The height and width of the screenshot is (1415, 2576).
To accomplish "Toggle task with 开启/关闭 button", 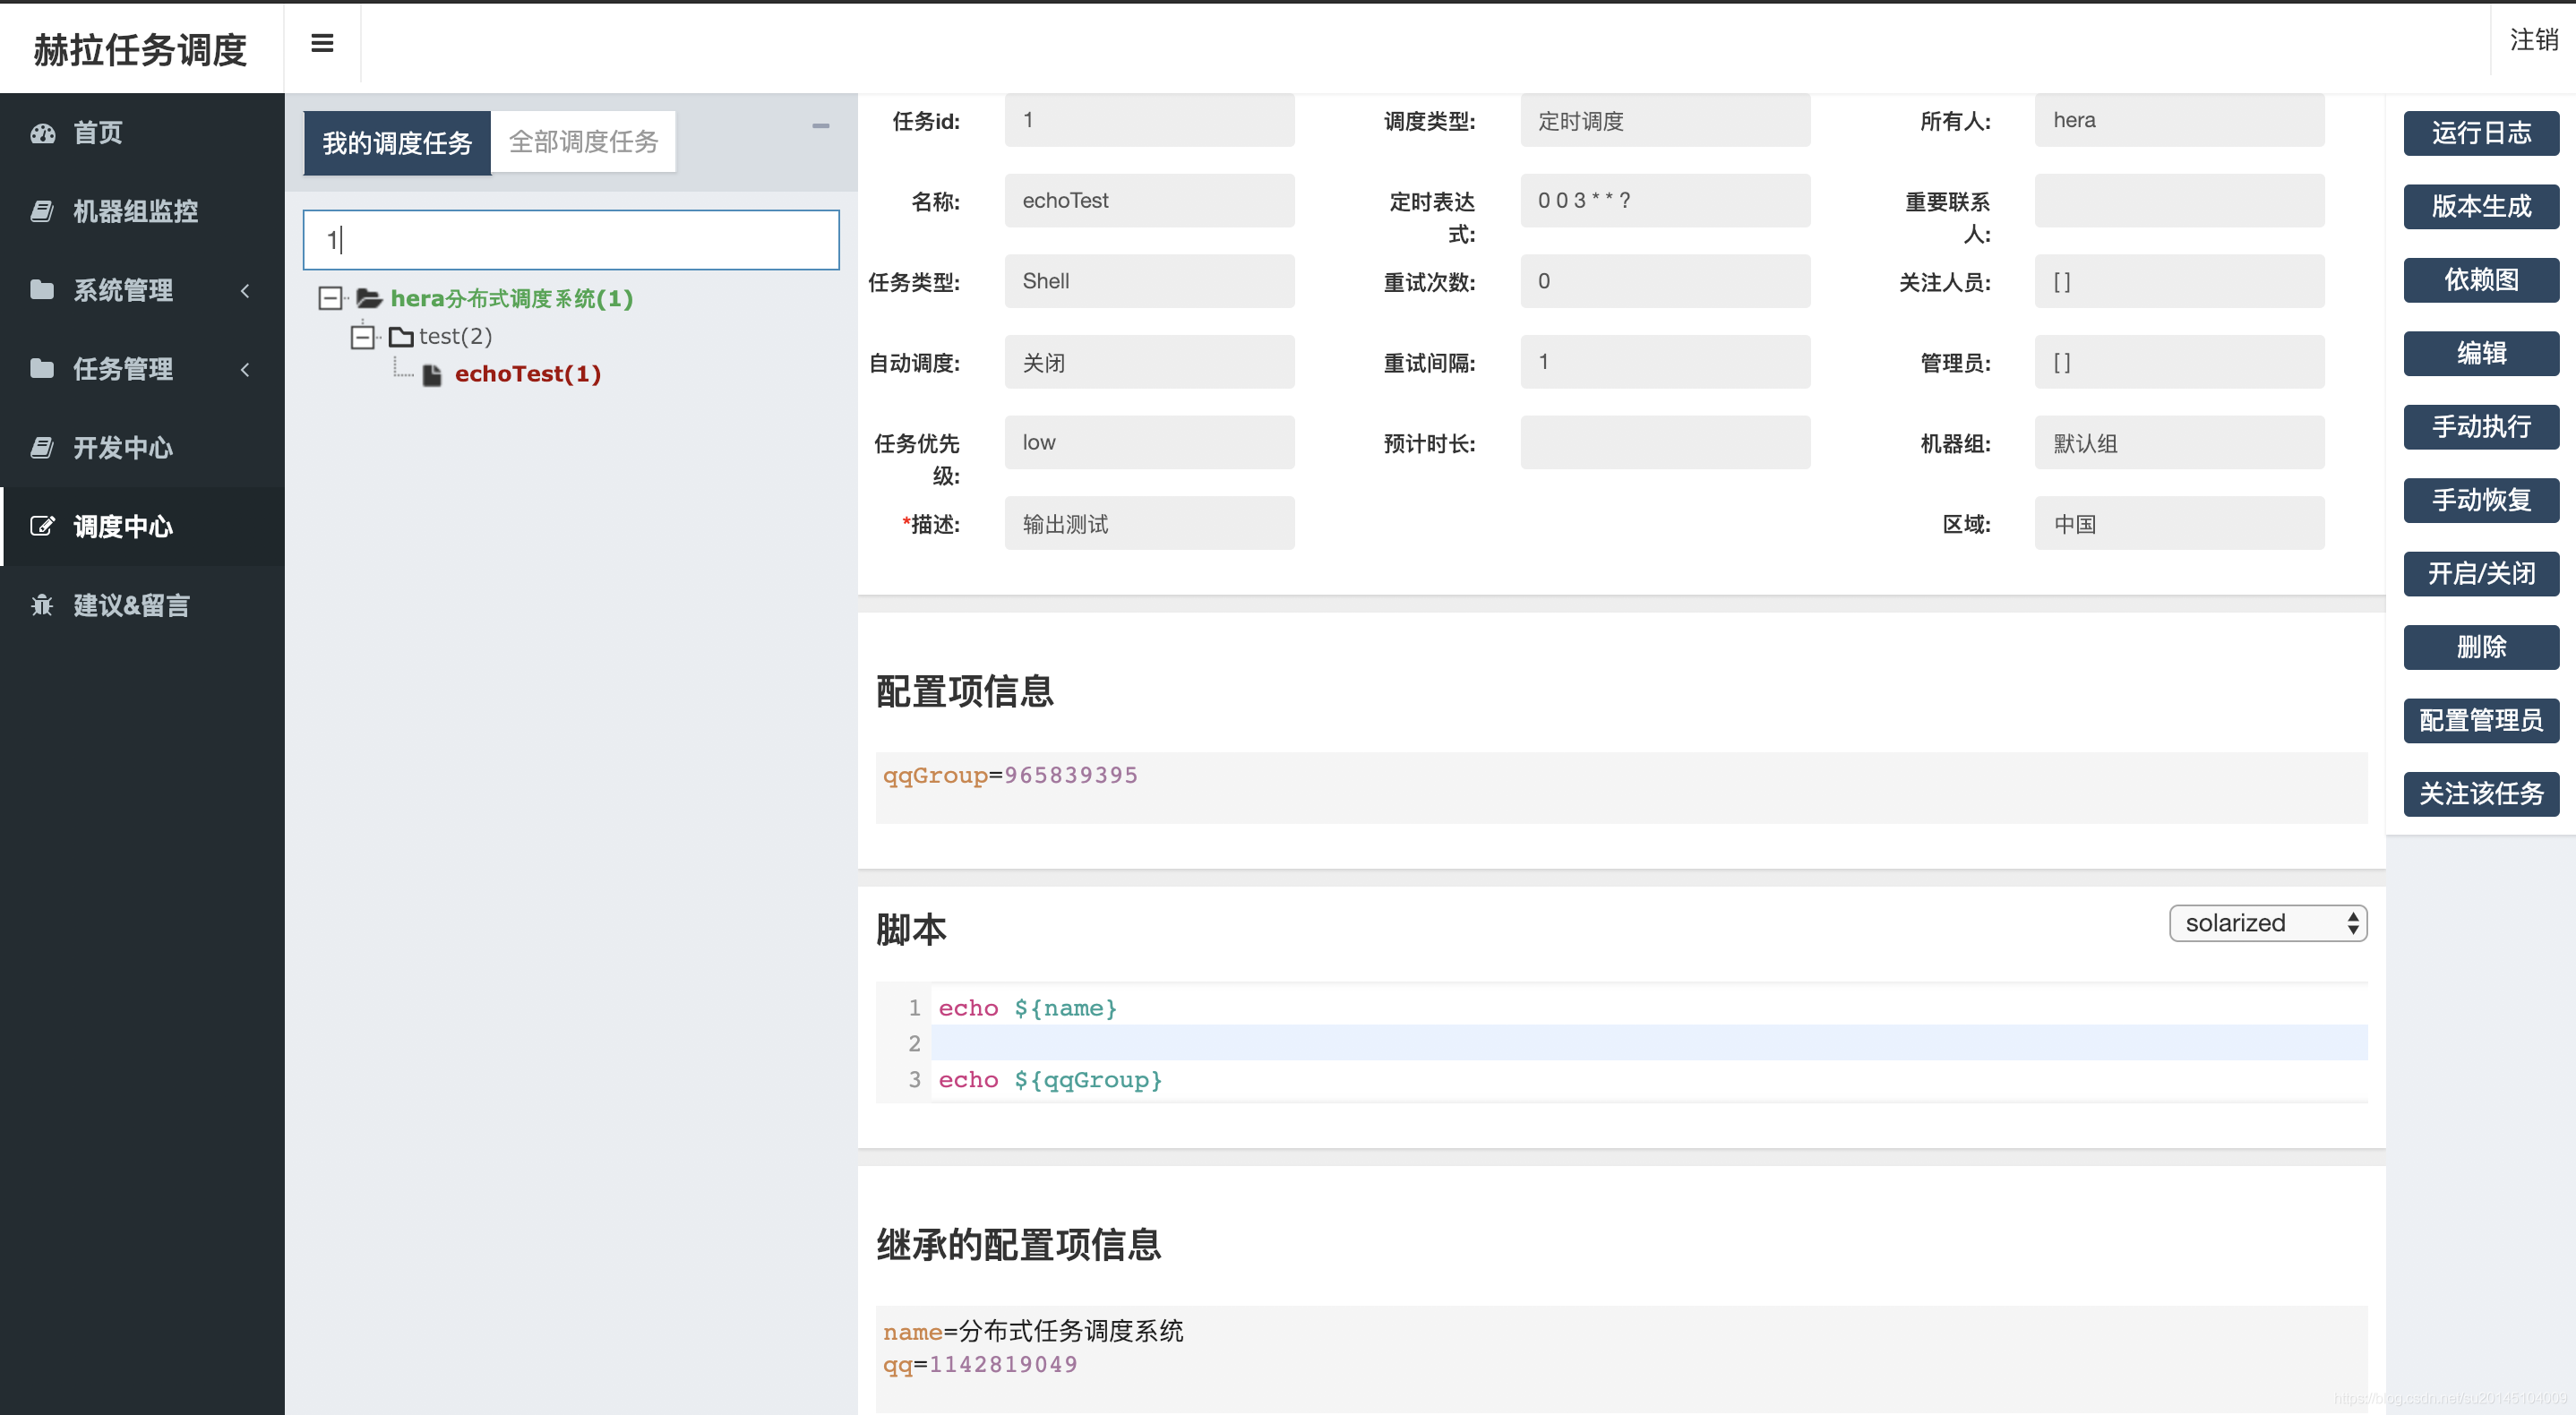I will pos(2480,573).
